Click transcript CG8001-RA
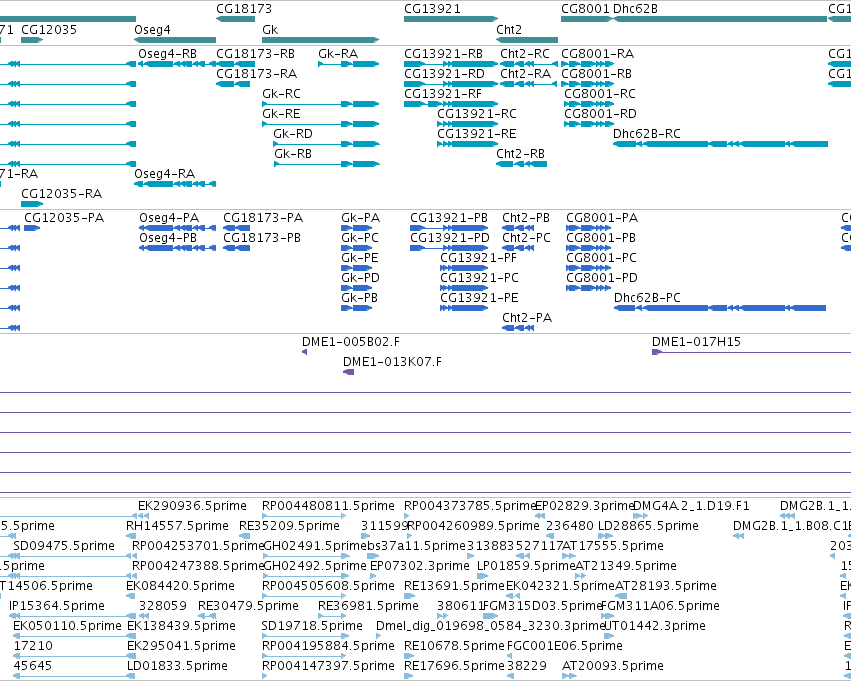 [x=588, y=64]
